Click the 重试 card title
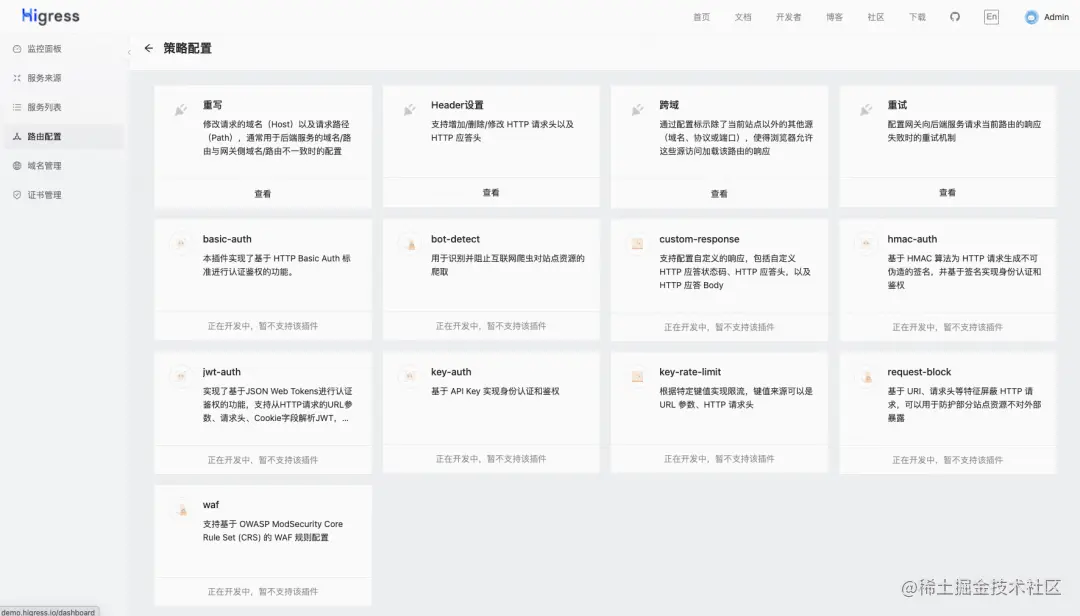The height and width of the screenshot is (616, 1080). tap(897, 105)
